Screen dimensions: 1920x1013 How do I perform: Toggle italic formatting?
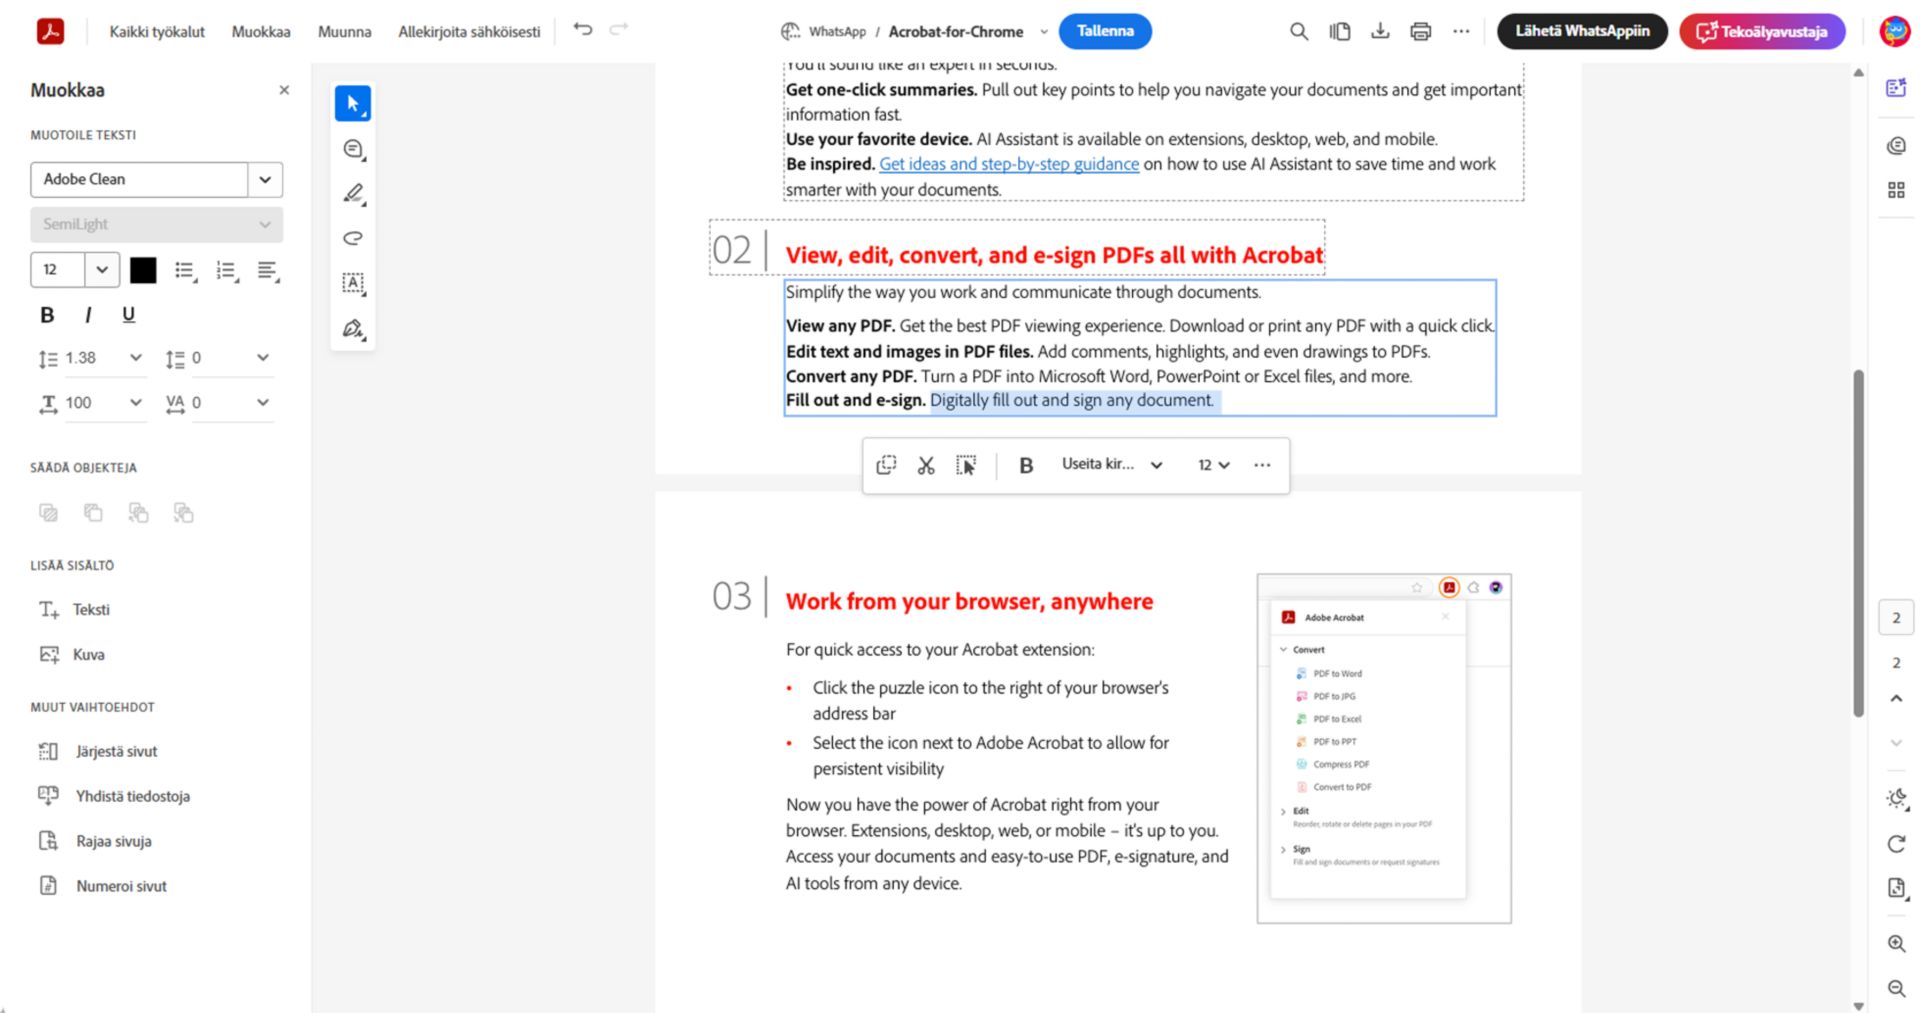click(88, 315)
